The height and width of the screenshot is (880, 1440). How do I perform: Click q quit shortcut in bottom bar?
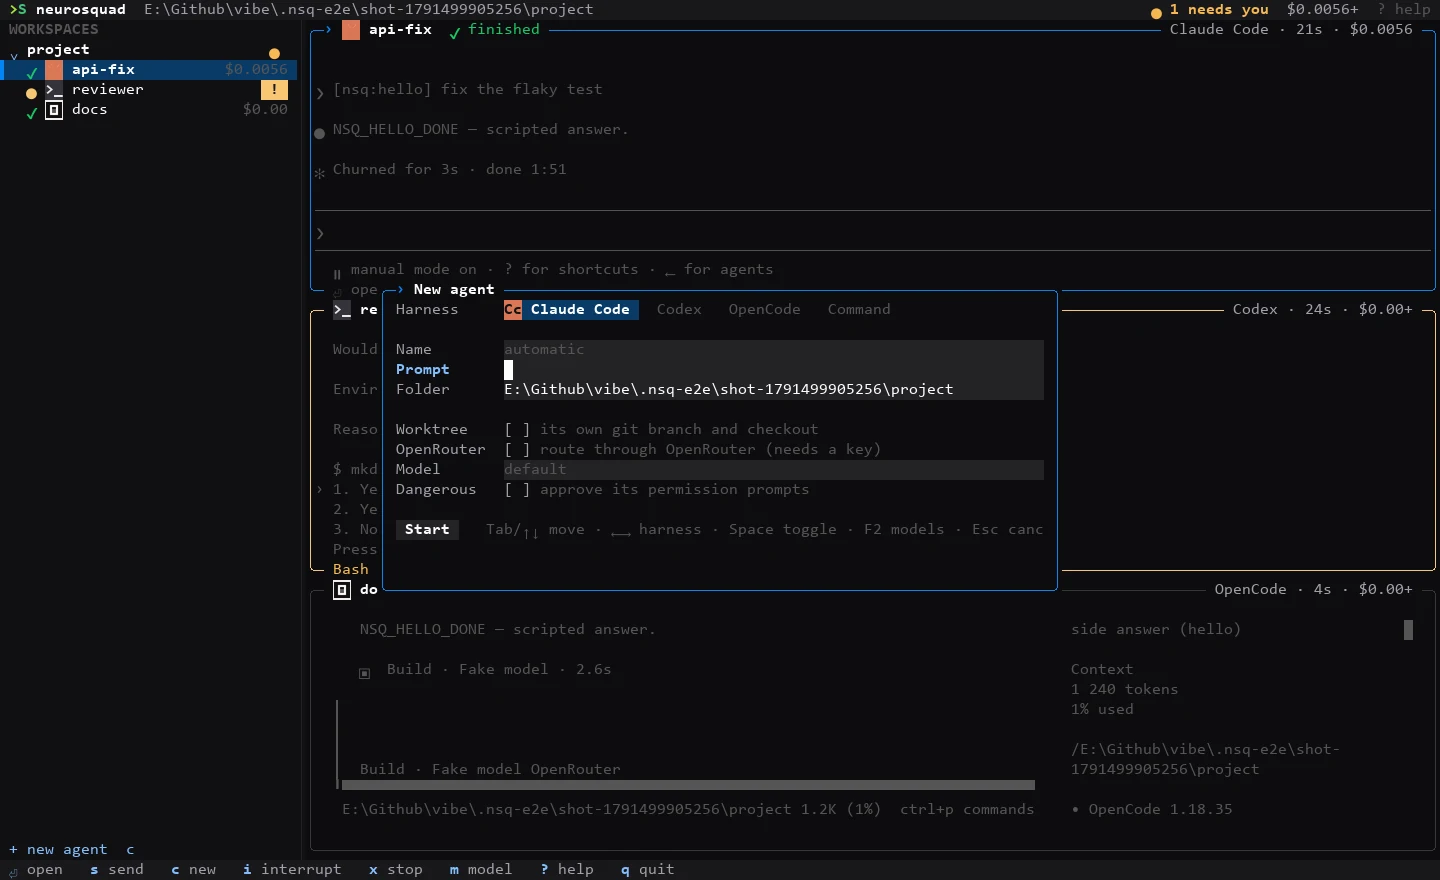(x=648, y=870)
